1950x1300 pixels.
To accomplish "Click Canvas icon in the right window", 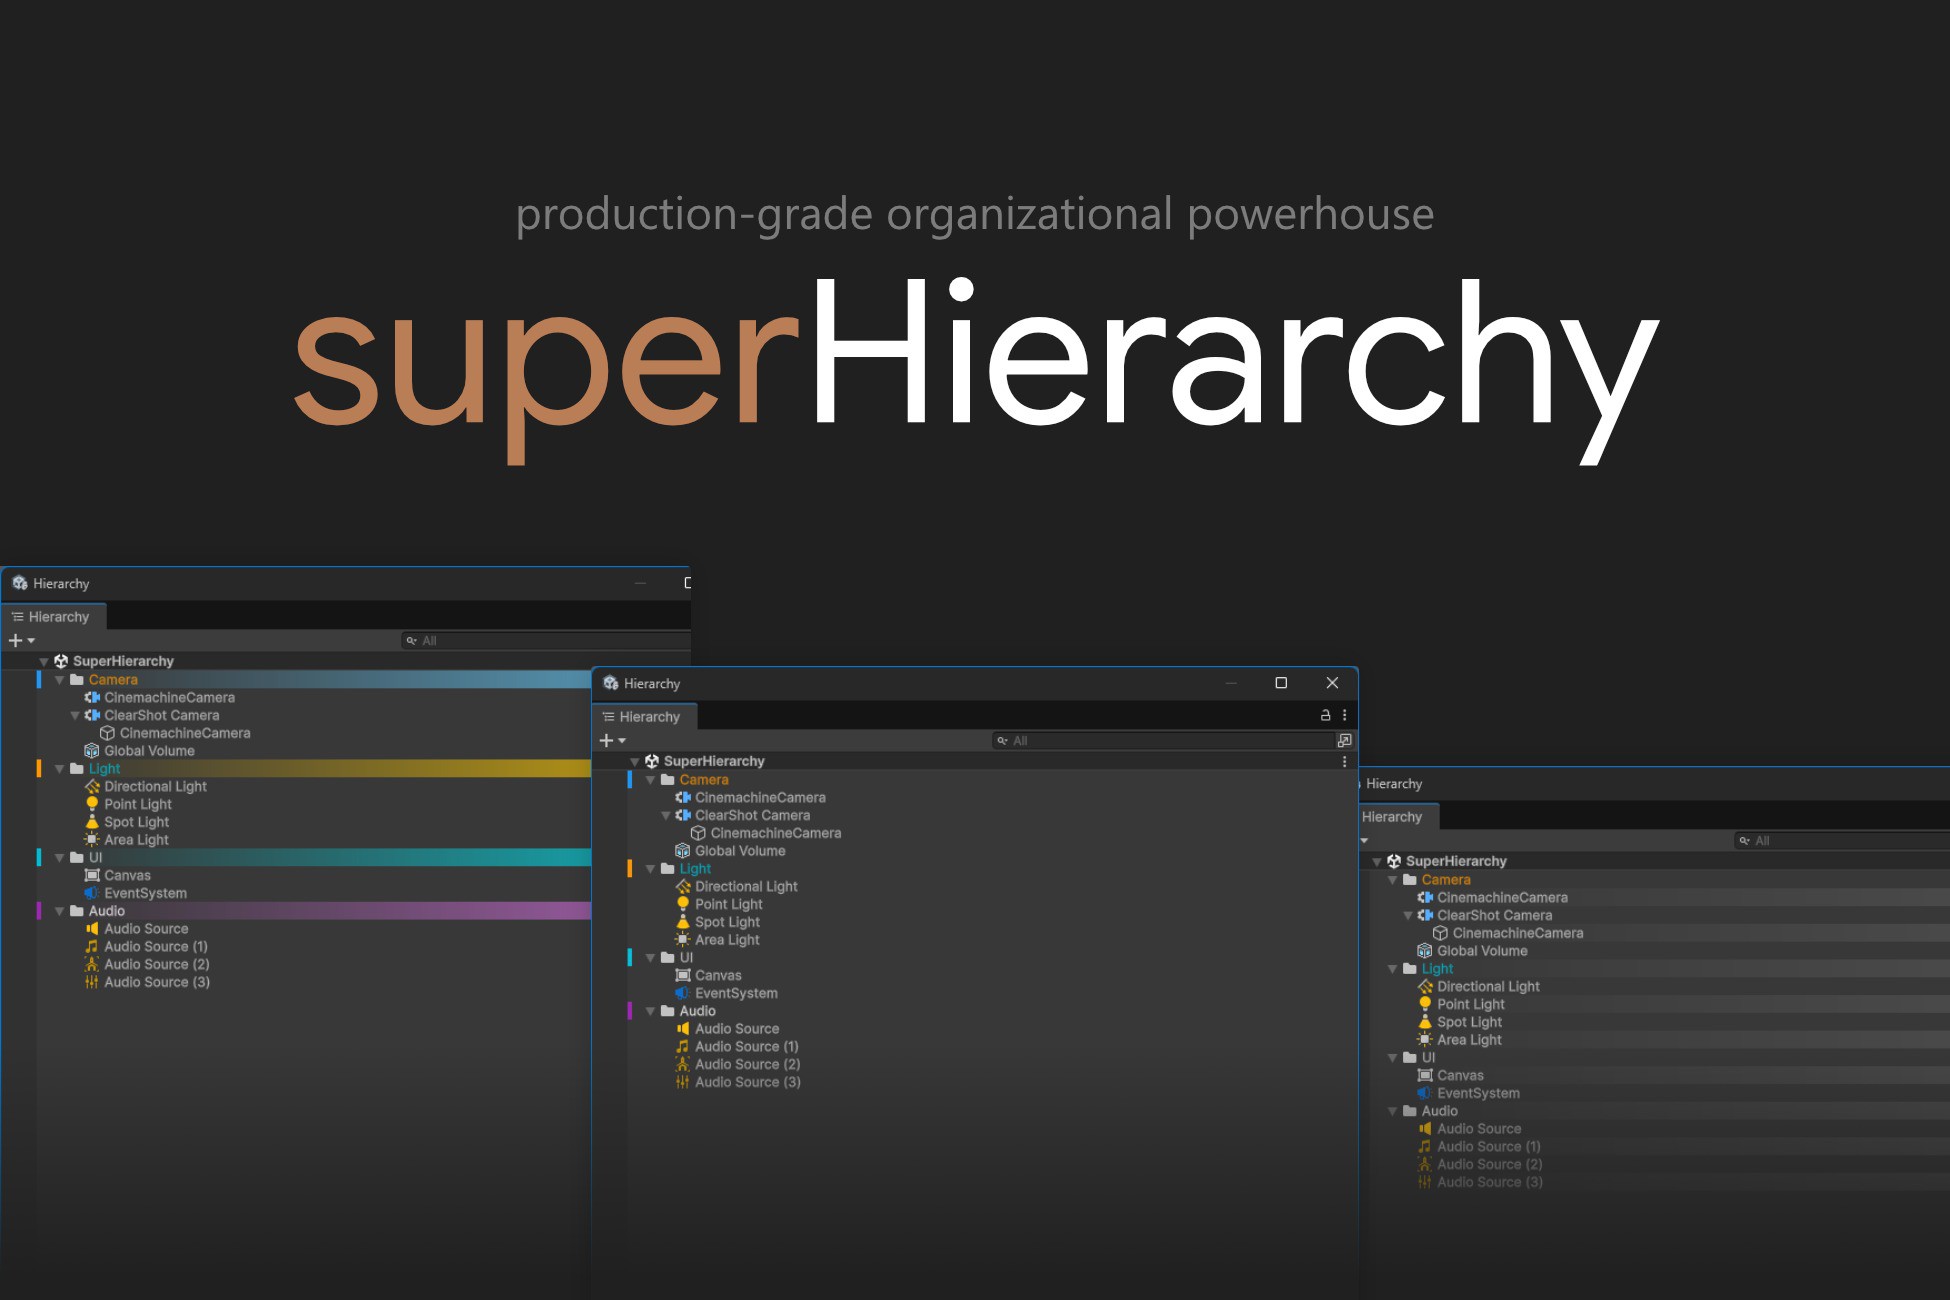I will 1425,1075.
